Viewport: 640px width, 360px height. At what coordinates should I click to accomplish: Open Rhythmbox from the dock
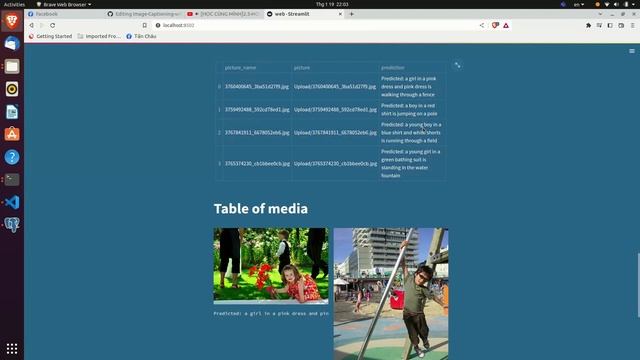point(12,89)
